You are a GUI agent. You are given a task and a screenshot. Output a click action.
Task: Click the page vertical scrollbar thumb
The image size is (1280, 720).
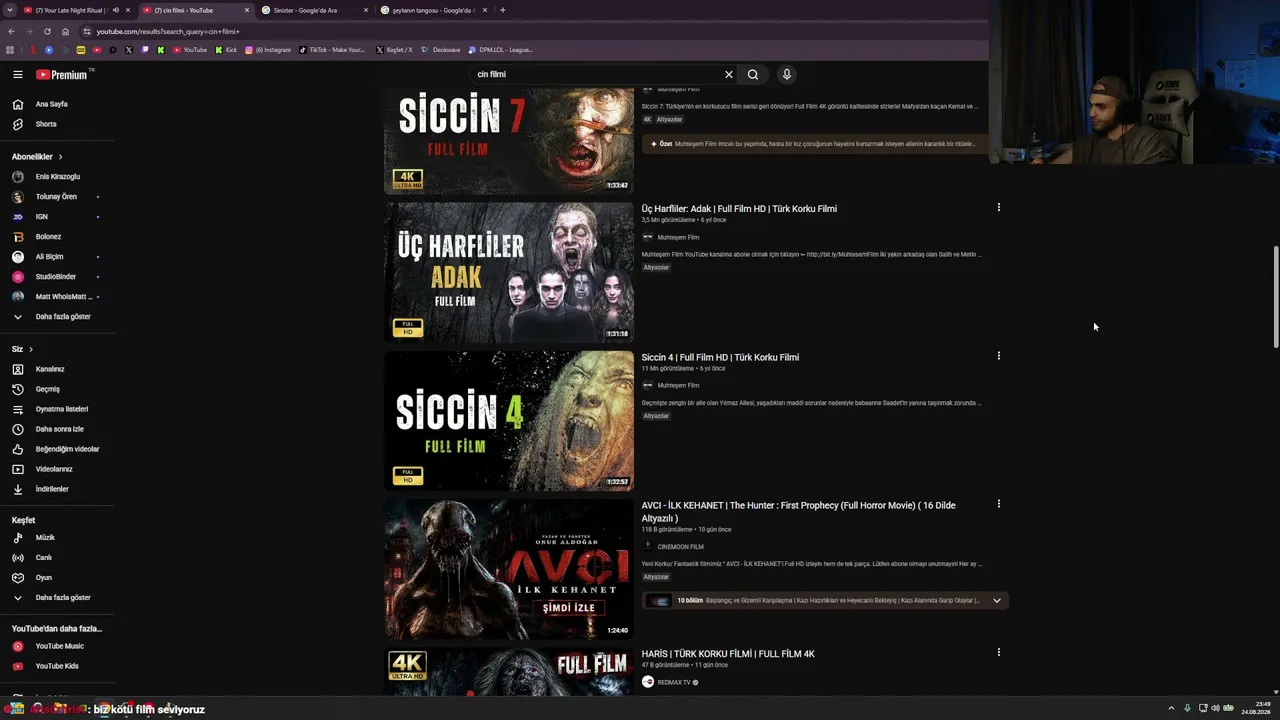click(x=1275, y=297)
